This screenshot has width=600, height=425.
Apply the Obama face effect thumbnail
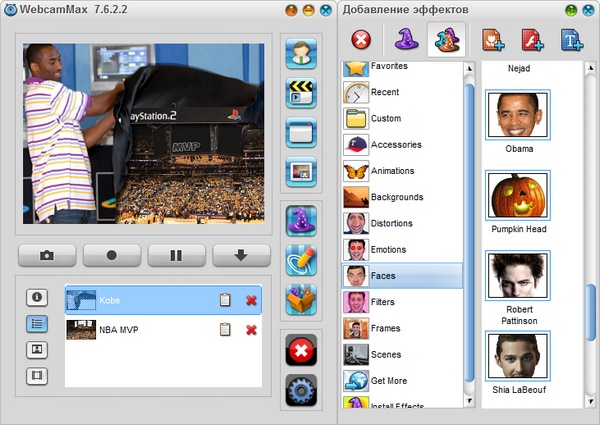[x=518, y=115]
